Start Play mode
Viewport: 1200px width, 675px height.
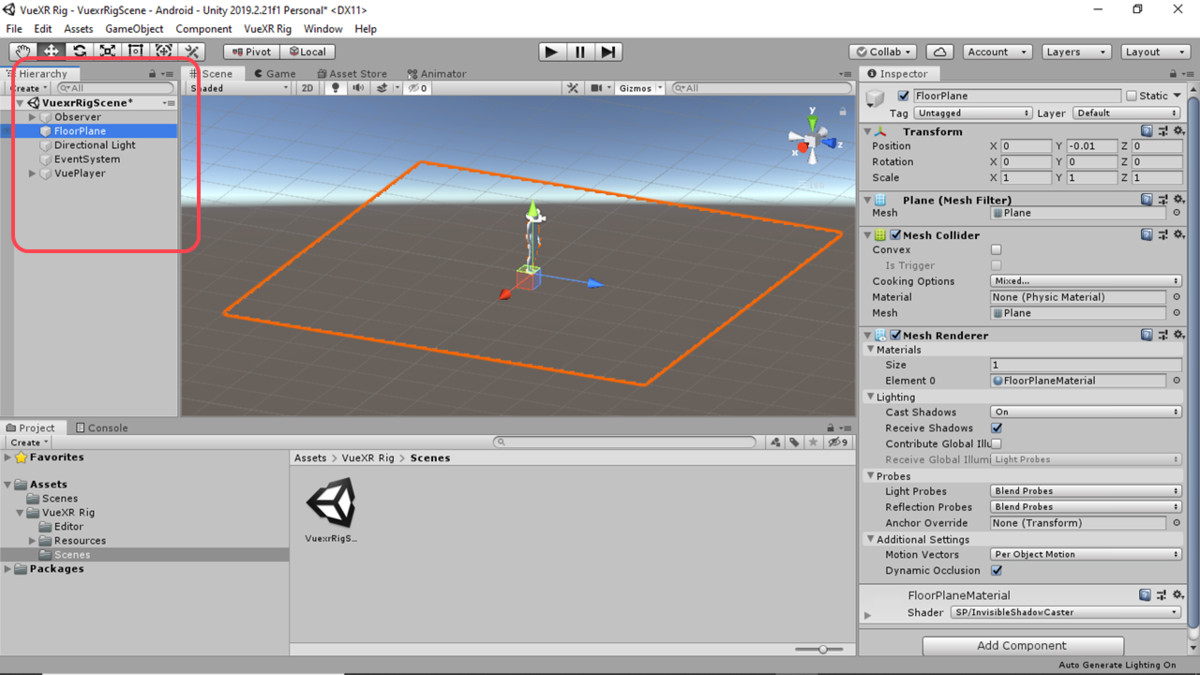point(552,51)
